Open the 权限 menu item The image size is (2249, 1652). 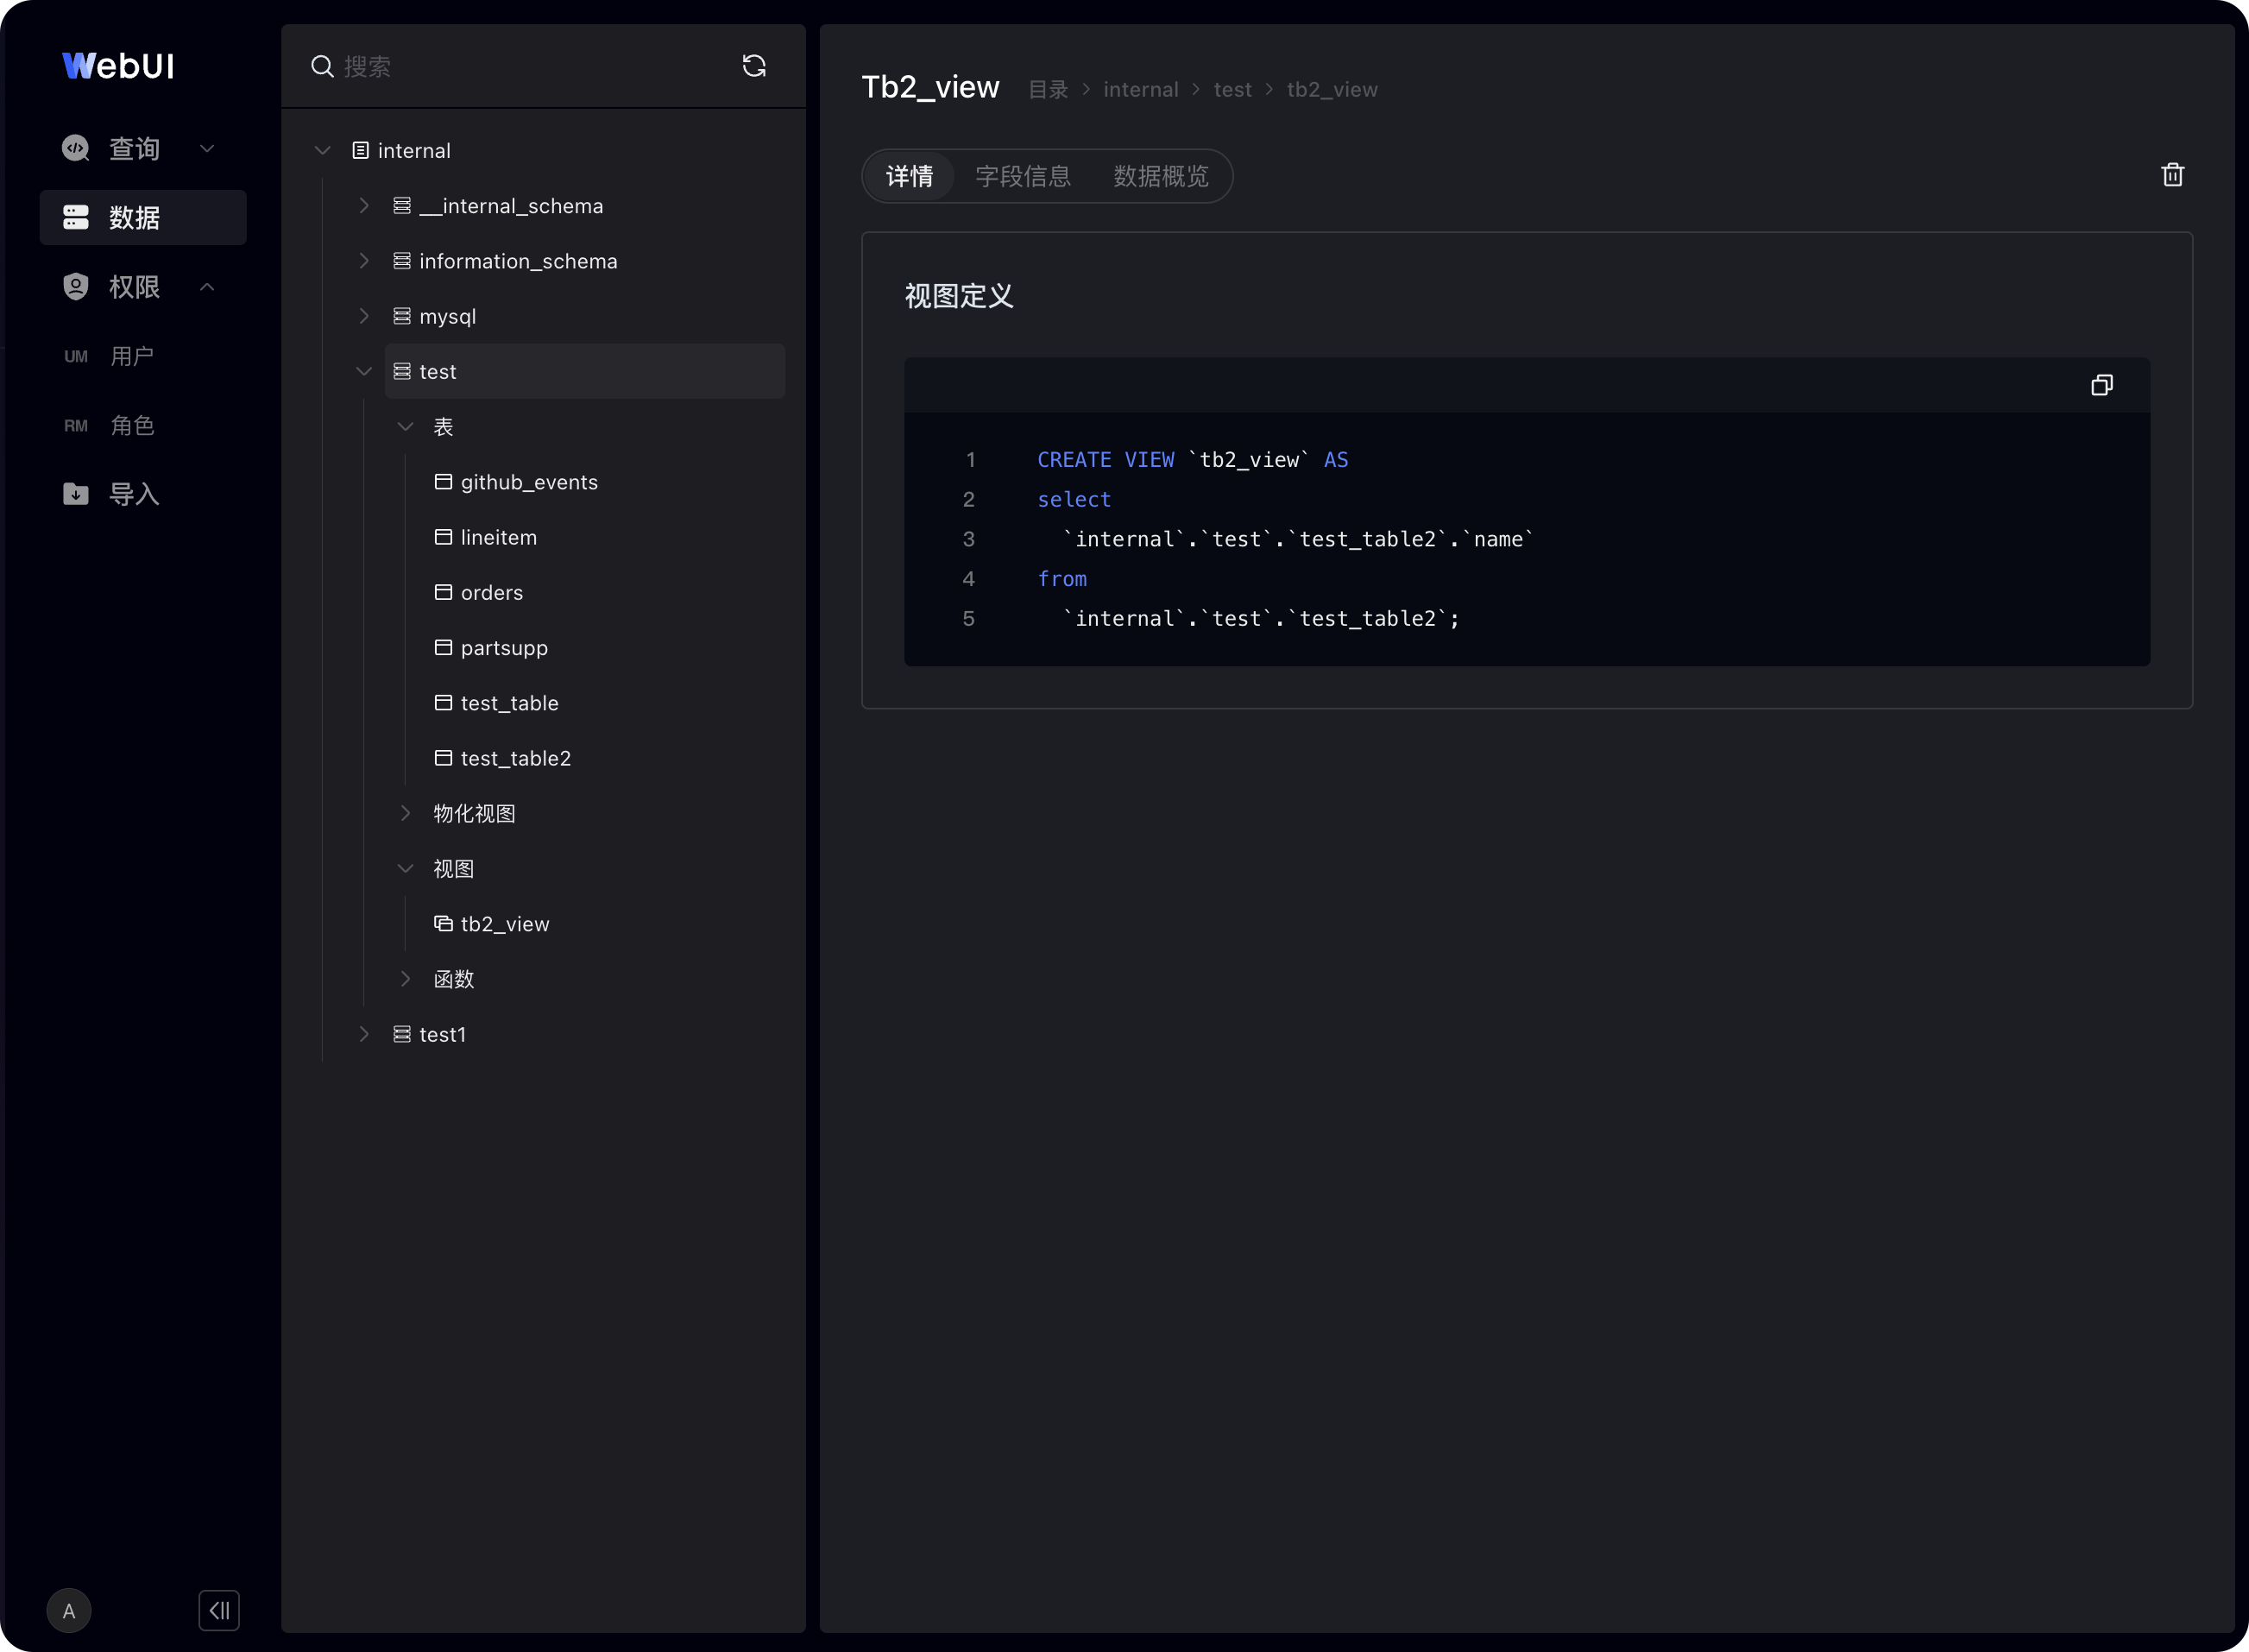(x=143, y=287)
